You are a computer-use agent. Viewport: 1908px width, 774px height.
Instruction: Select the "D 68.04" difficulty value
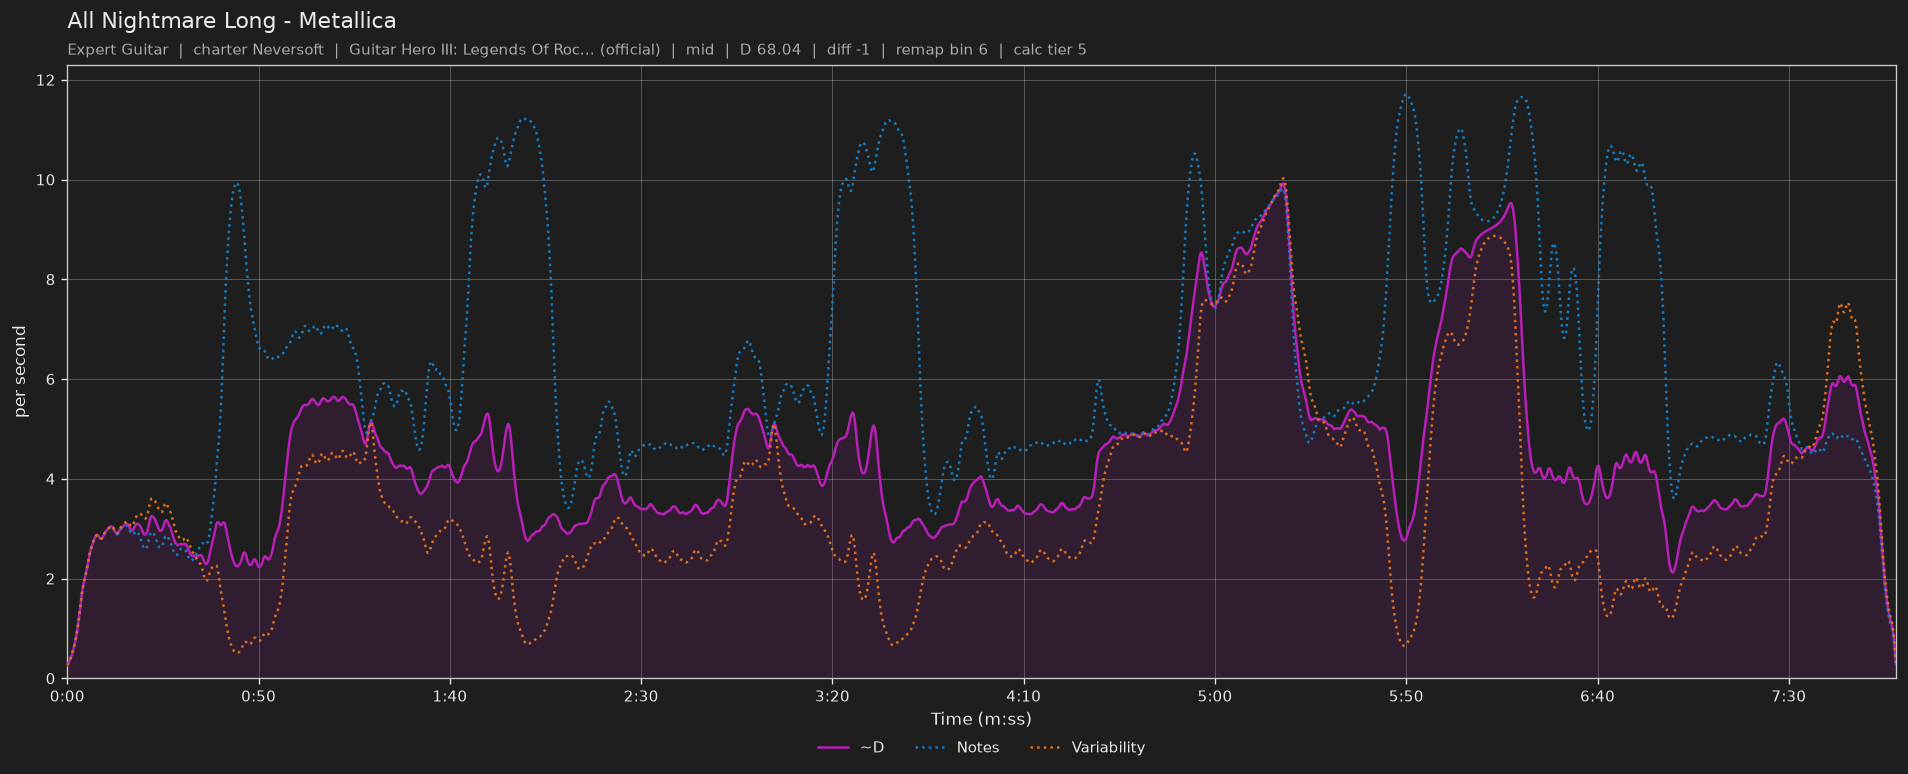[x=770, y=50]
